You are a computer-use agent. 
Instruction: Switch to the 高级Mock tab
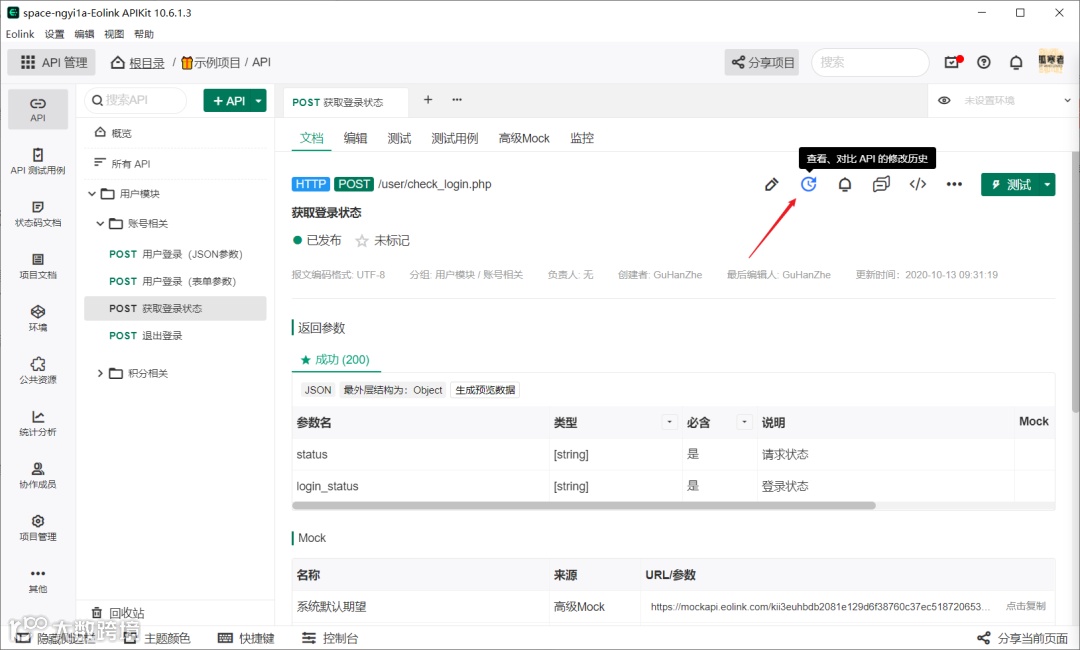tap(524, 138)
